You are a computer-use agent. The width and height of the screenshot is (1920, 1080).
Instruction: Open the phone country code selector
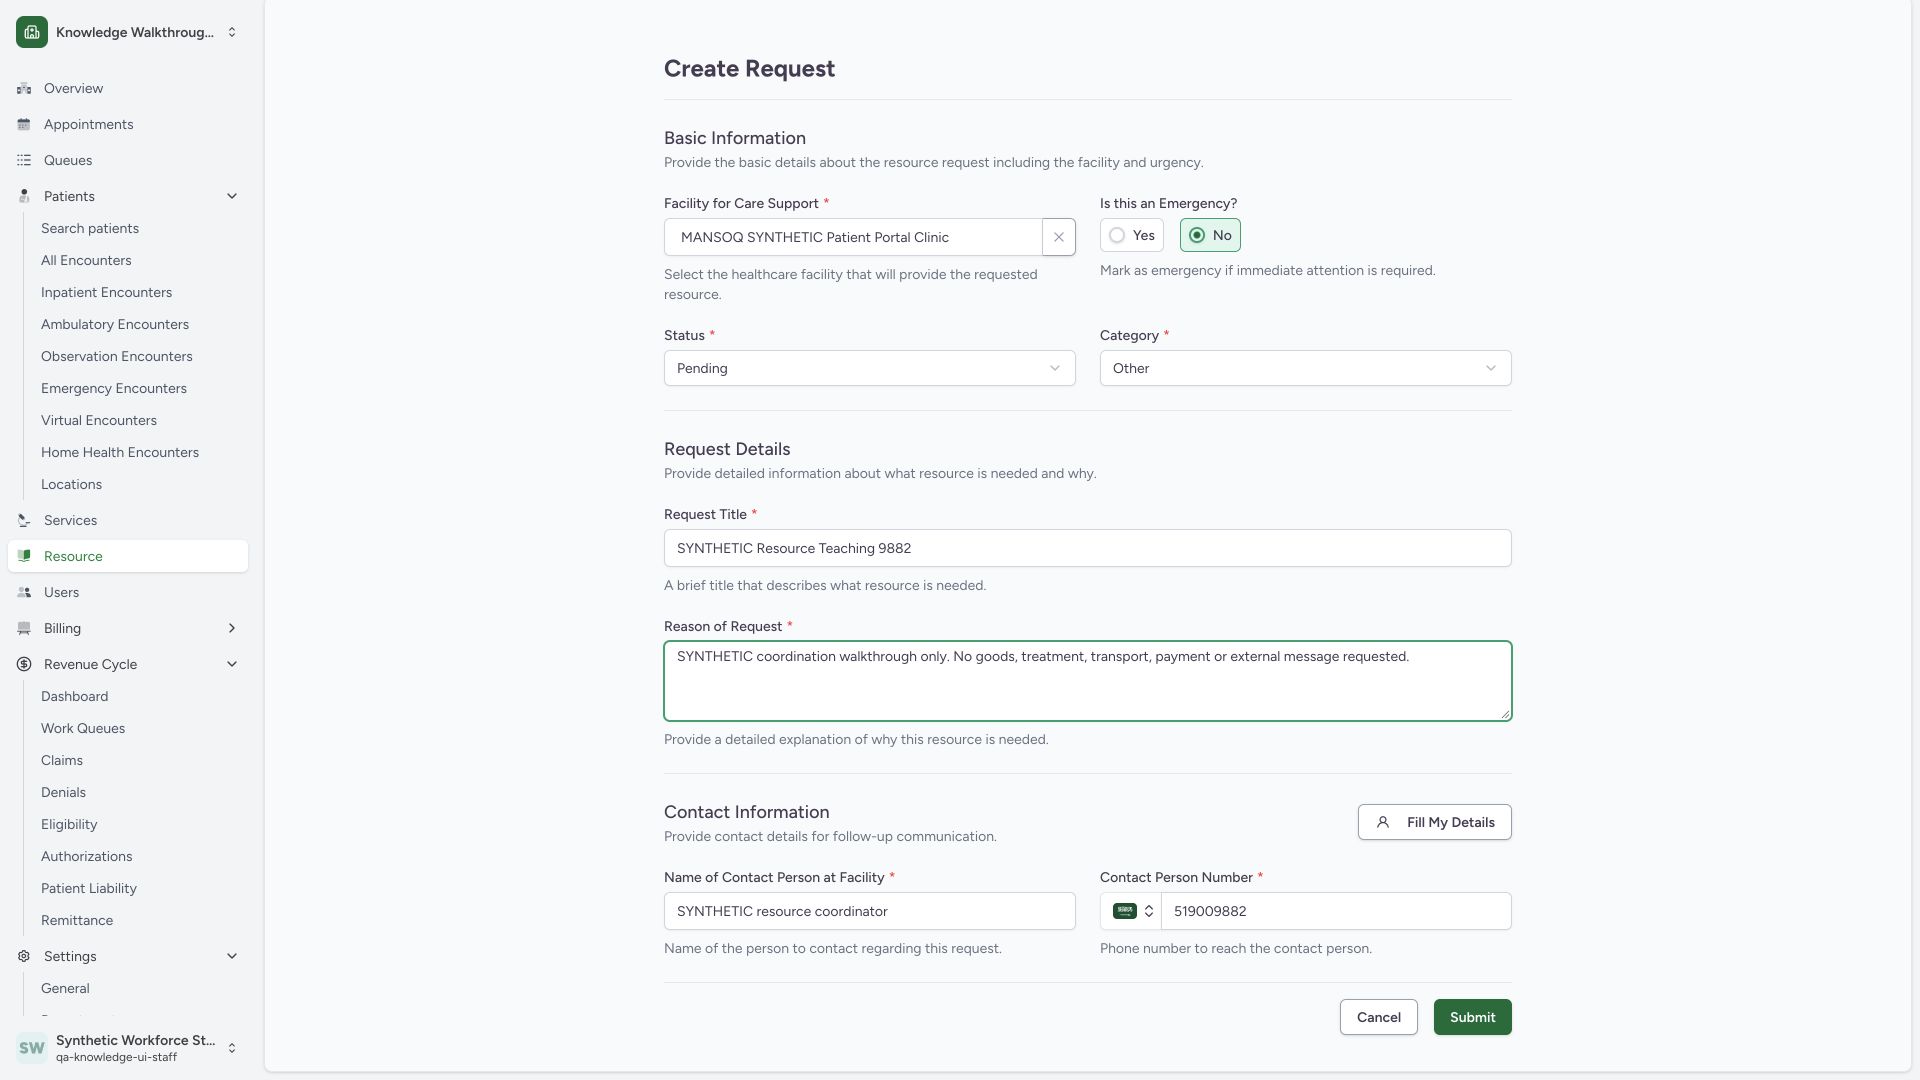[1132, 911]
